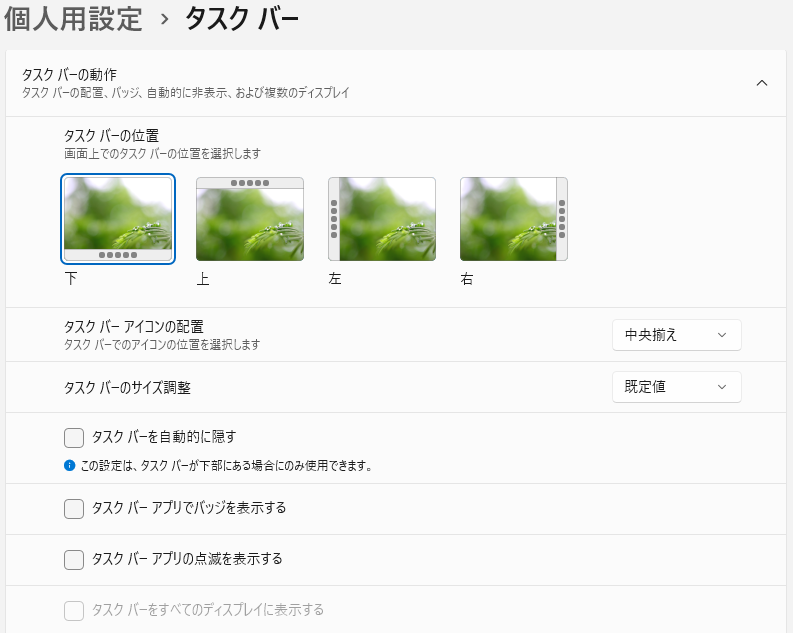Click the この設定は、タスク バーが下部にある場合 note text
Screen dimensions: 793x633
pos(227,466)
